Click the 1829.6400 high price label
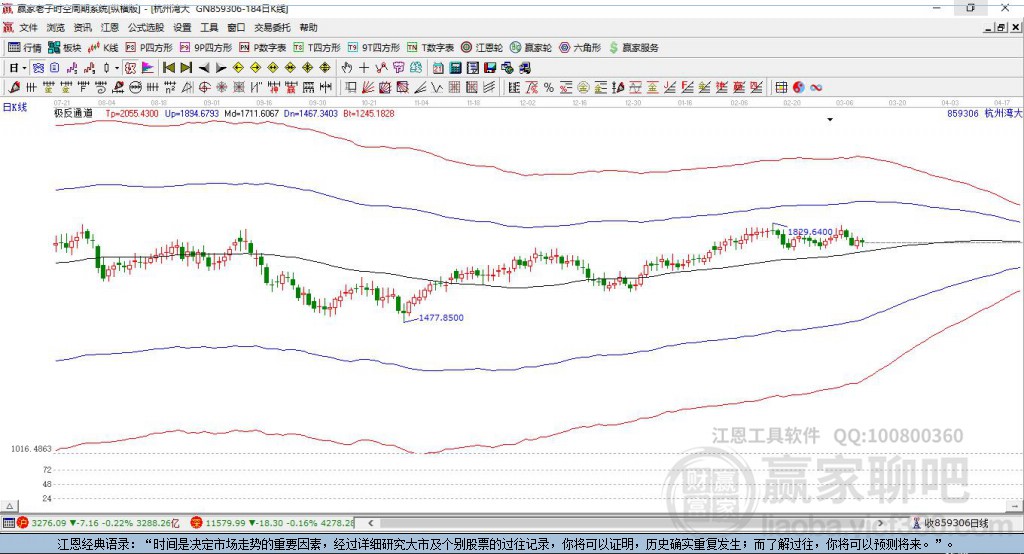Screen dimensions: 1024x554 [x=810, y=232]
